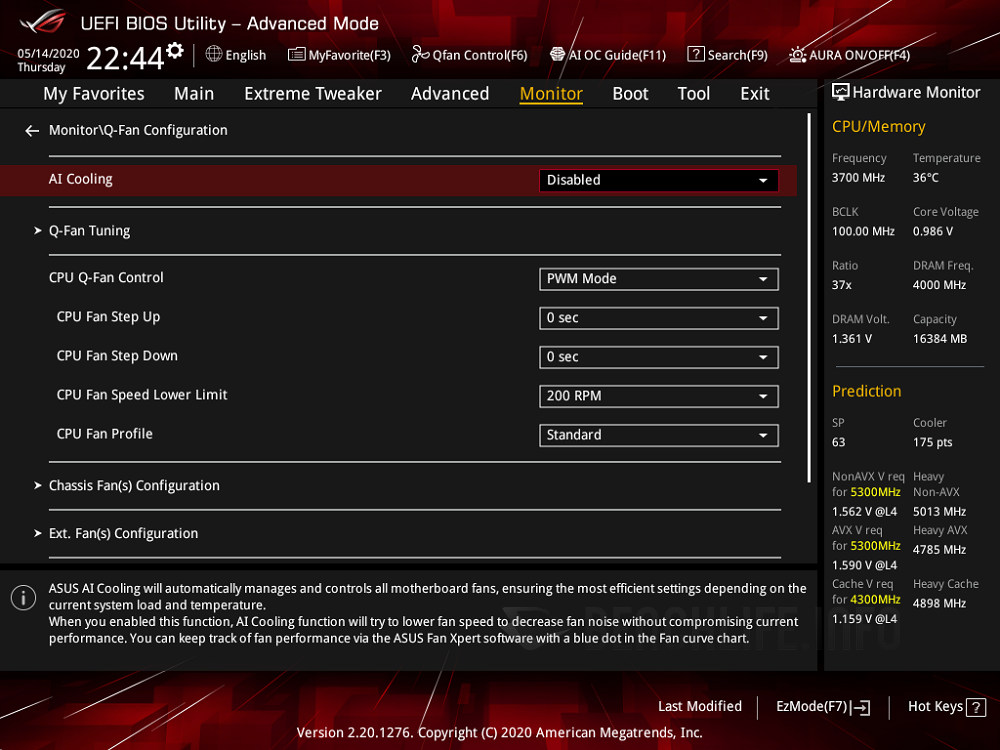Expand Chassis Fan(s) Configuration
This screenshot has width=1000, height=750.
click(x=135, y=485)
